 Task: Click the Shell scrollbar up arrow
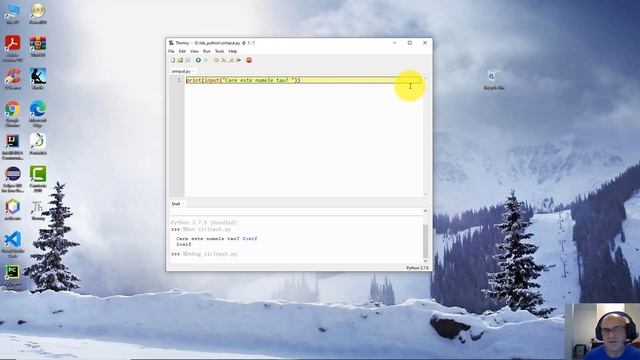tap(425, 211)
